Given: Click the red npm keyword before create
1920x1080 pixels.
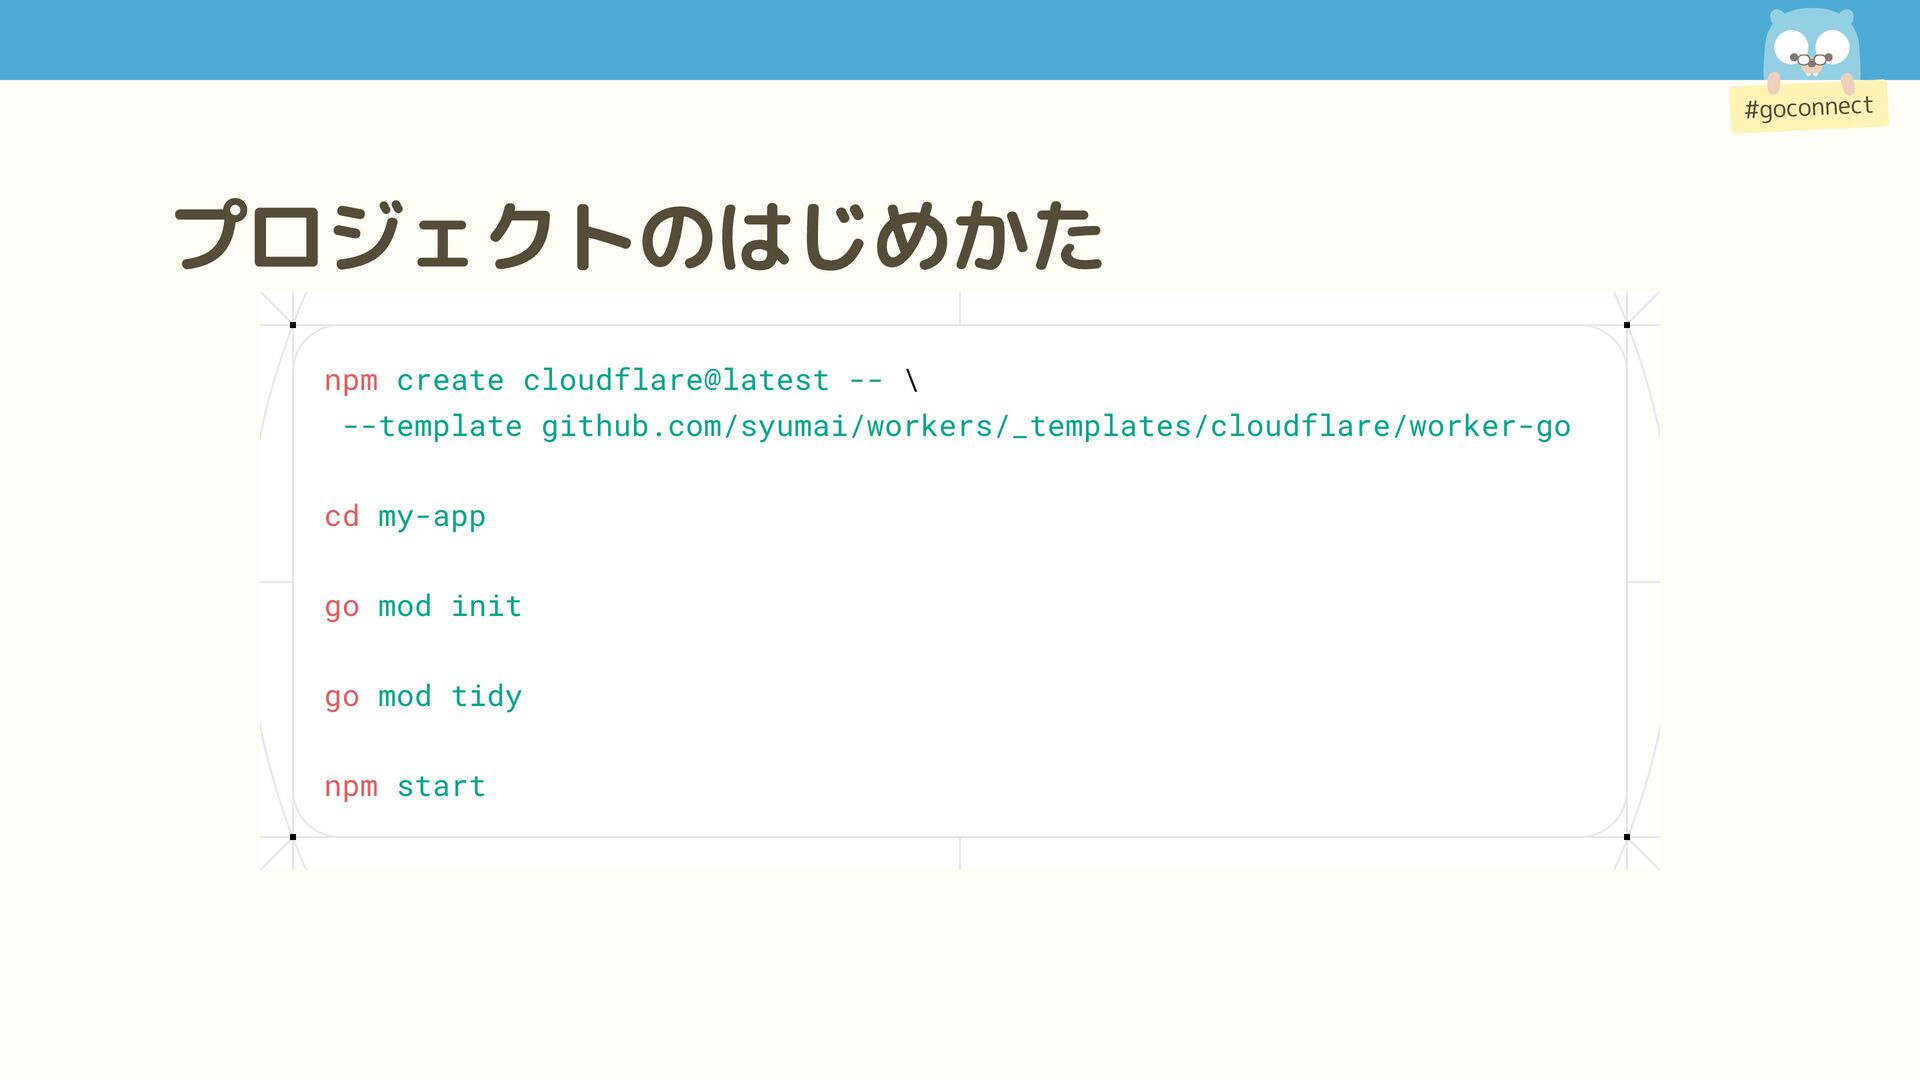Looking at the screenshot, I should tap(350, 381).
